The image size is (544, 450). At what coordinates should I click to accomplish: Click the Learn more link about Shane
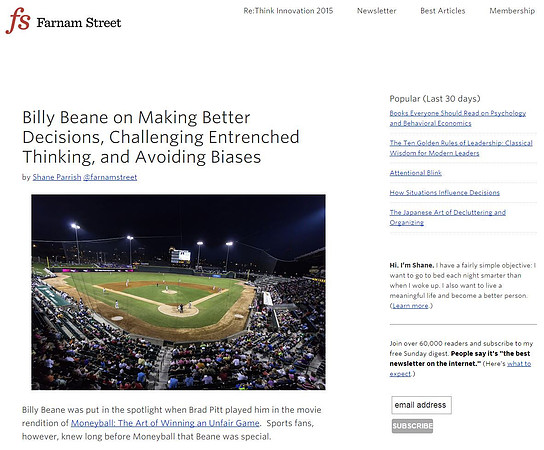point(410,306)
